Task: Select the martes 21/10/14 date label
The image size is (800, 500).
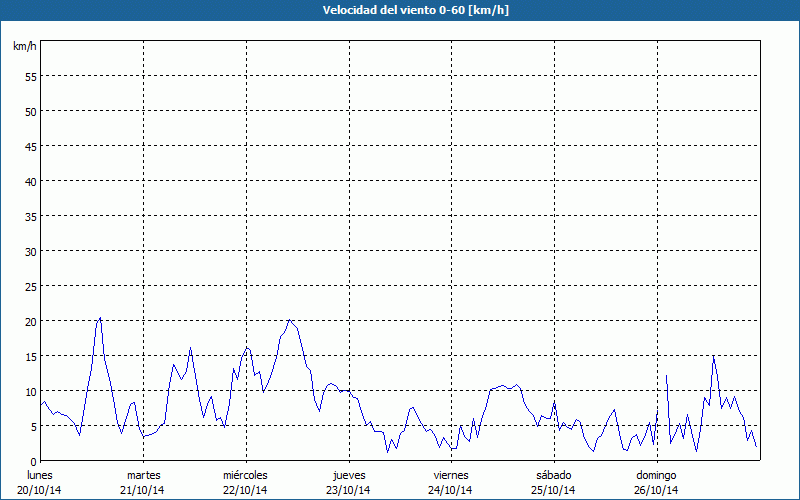Action: click(x=143, y=482)
